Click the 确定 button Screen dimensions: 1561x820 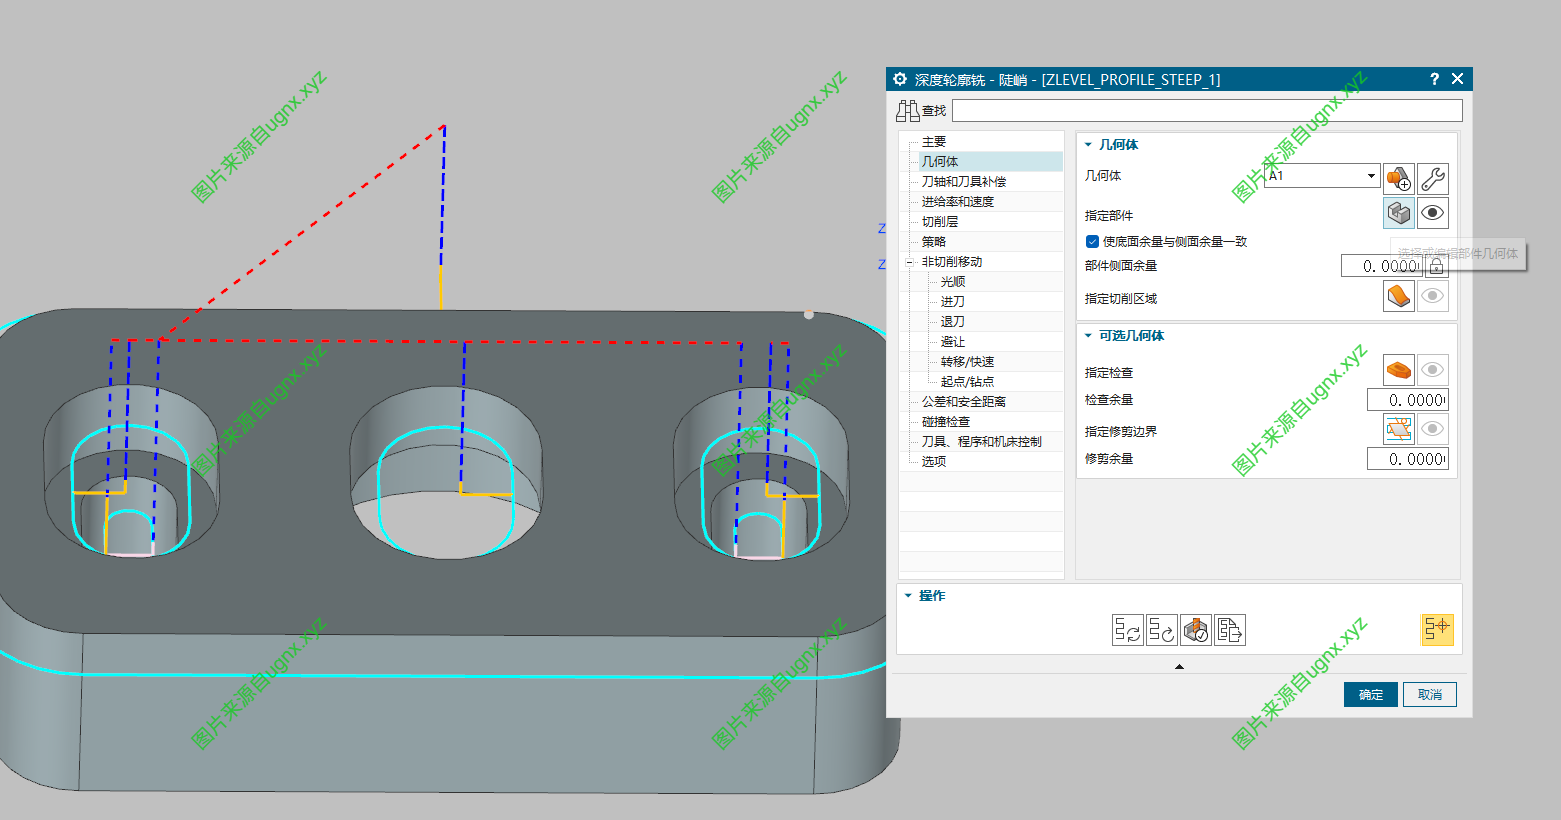tap(1370, 695)
